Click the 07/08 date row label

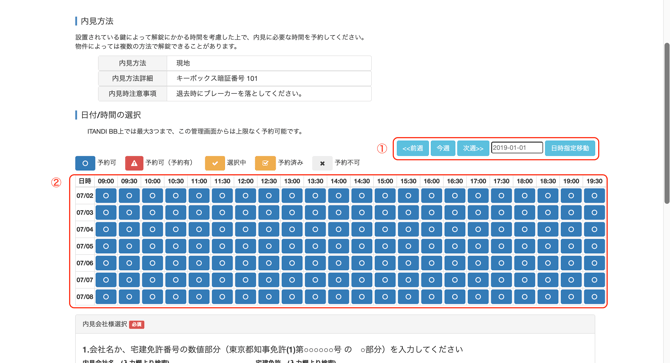click(85, 297)
